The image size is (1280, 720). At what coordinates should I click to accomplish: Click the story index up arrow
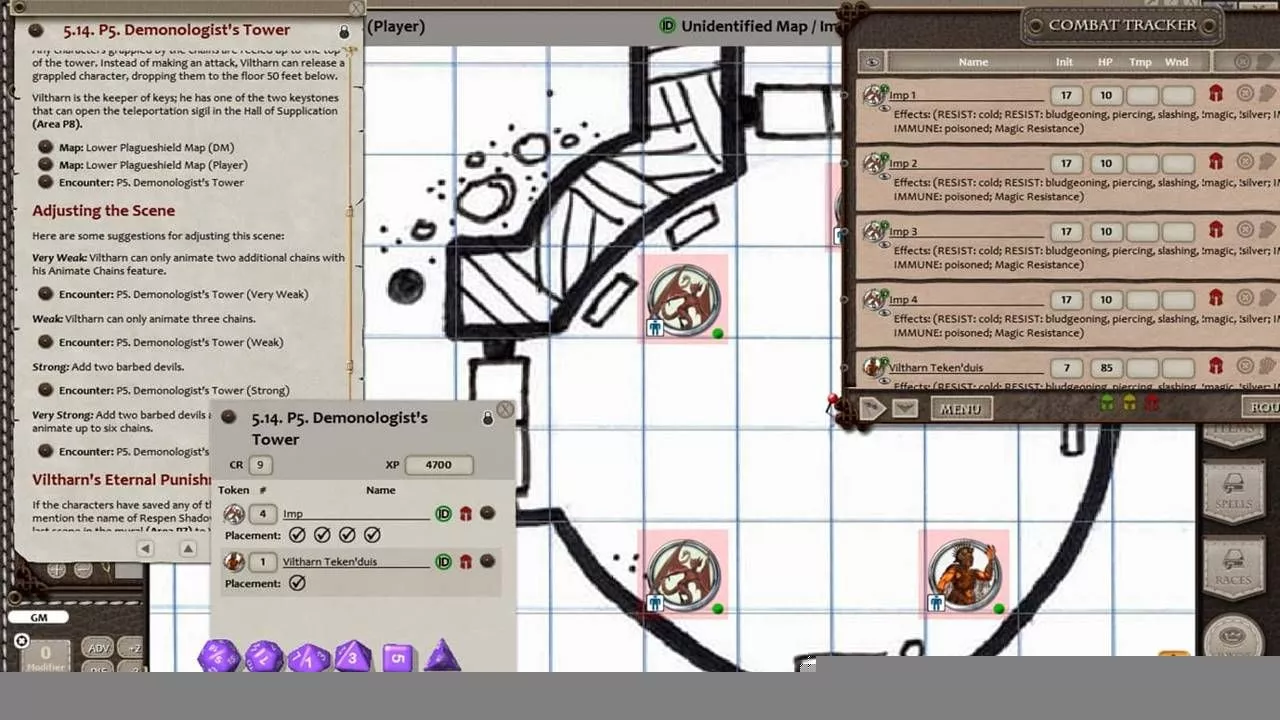pos(188,548)
